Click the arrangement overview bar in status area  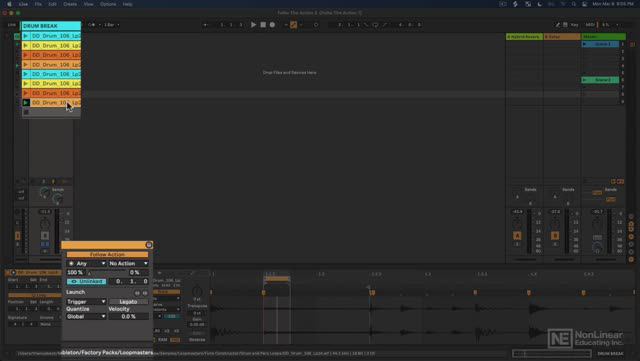(552, 354)
